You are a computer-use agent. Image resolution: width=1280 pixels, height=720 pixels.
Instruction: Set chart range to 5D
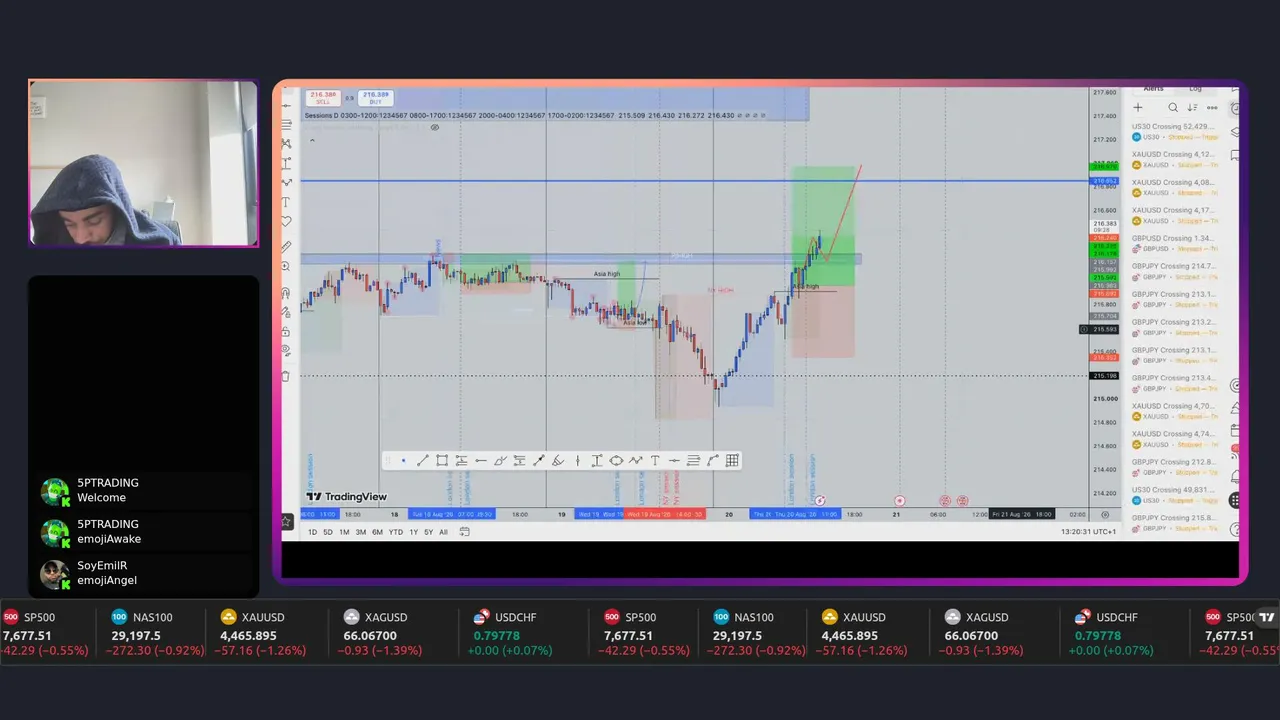328,532
